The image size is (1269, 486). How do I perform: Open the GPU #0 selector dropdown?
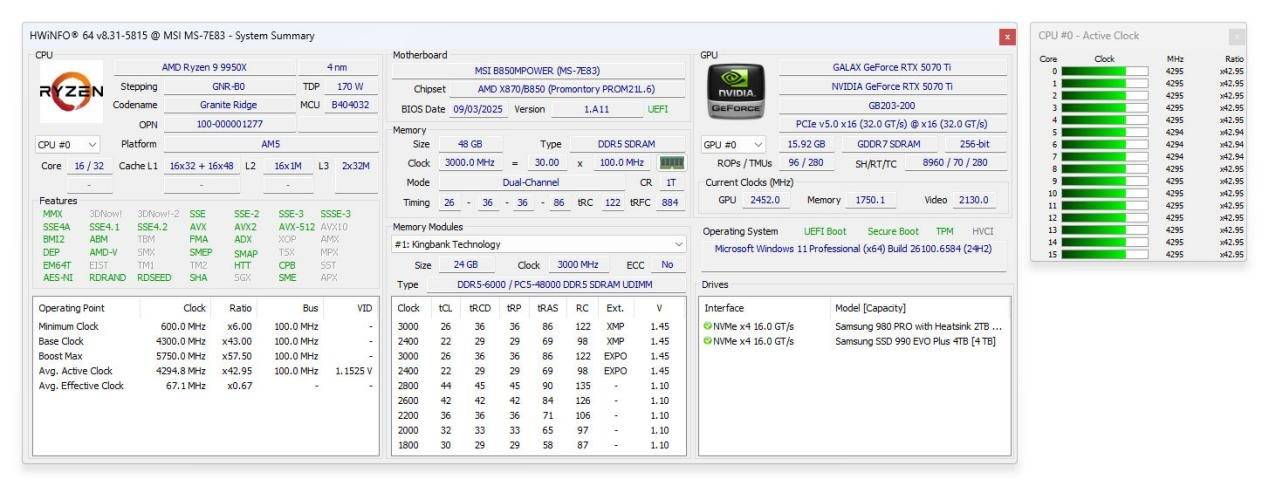734,144
